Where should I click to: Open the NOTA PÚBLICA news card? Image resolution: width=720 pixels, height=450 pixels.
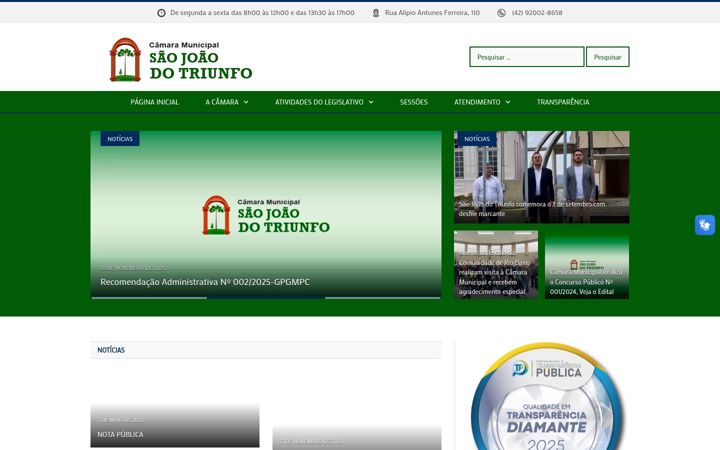[175, 425]
